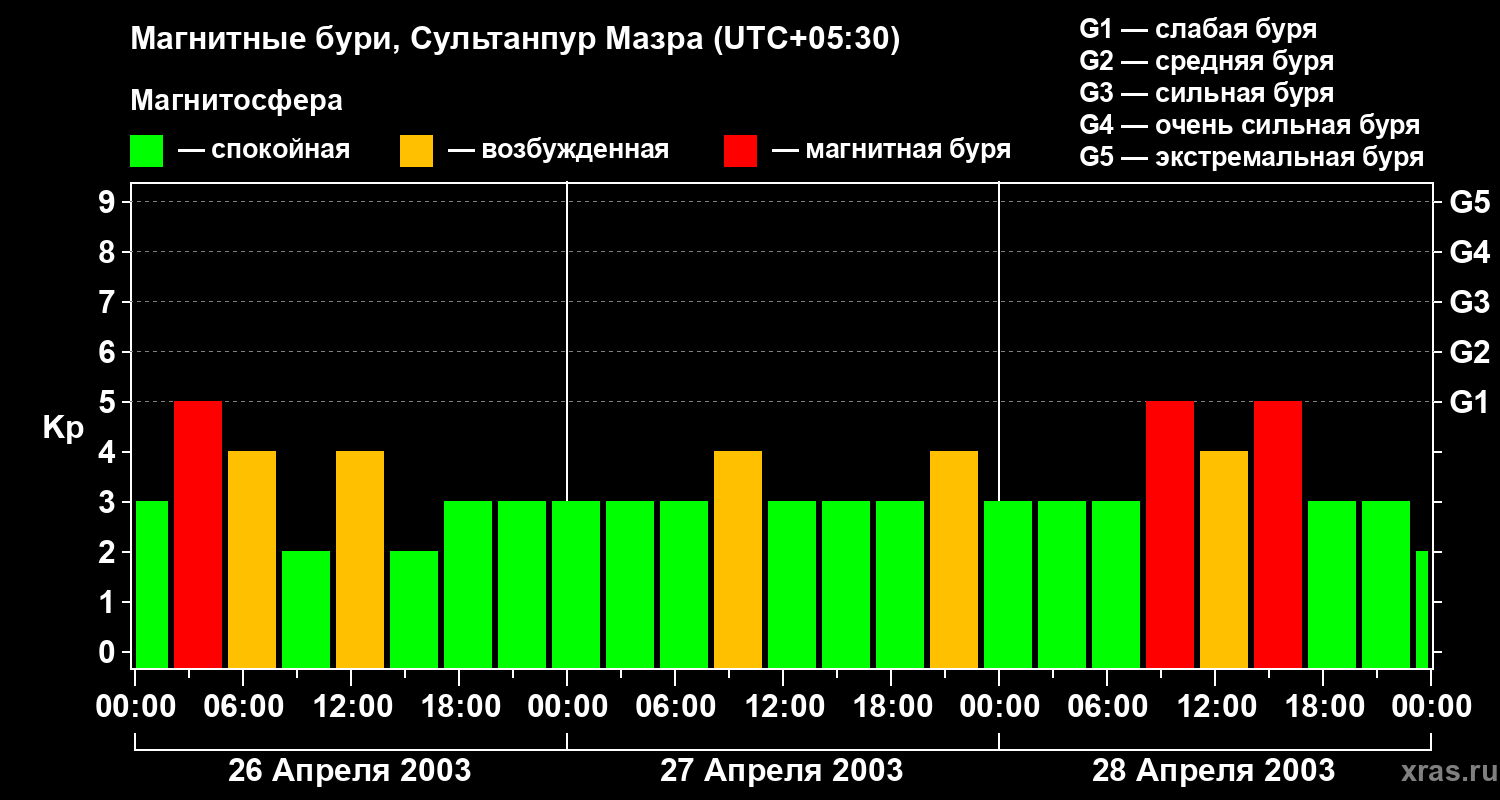Viewport: 1500px width, 800px height.
Task: Click the 06:00 time label under 26 April
Action: point(243,707)
